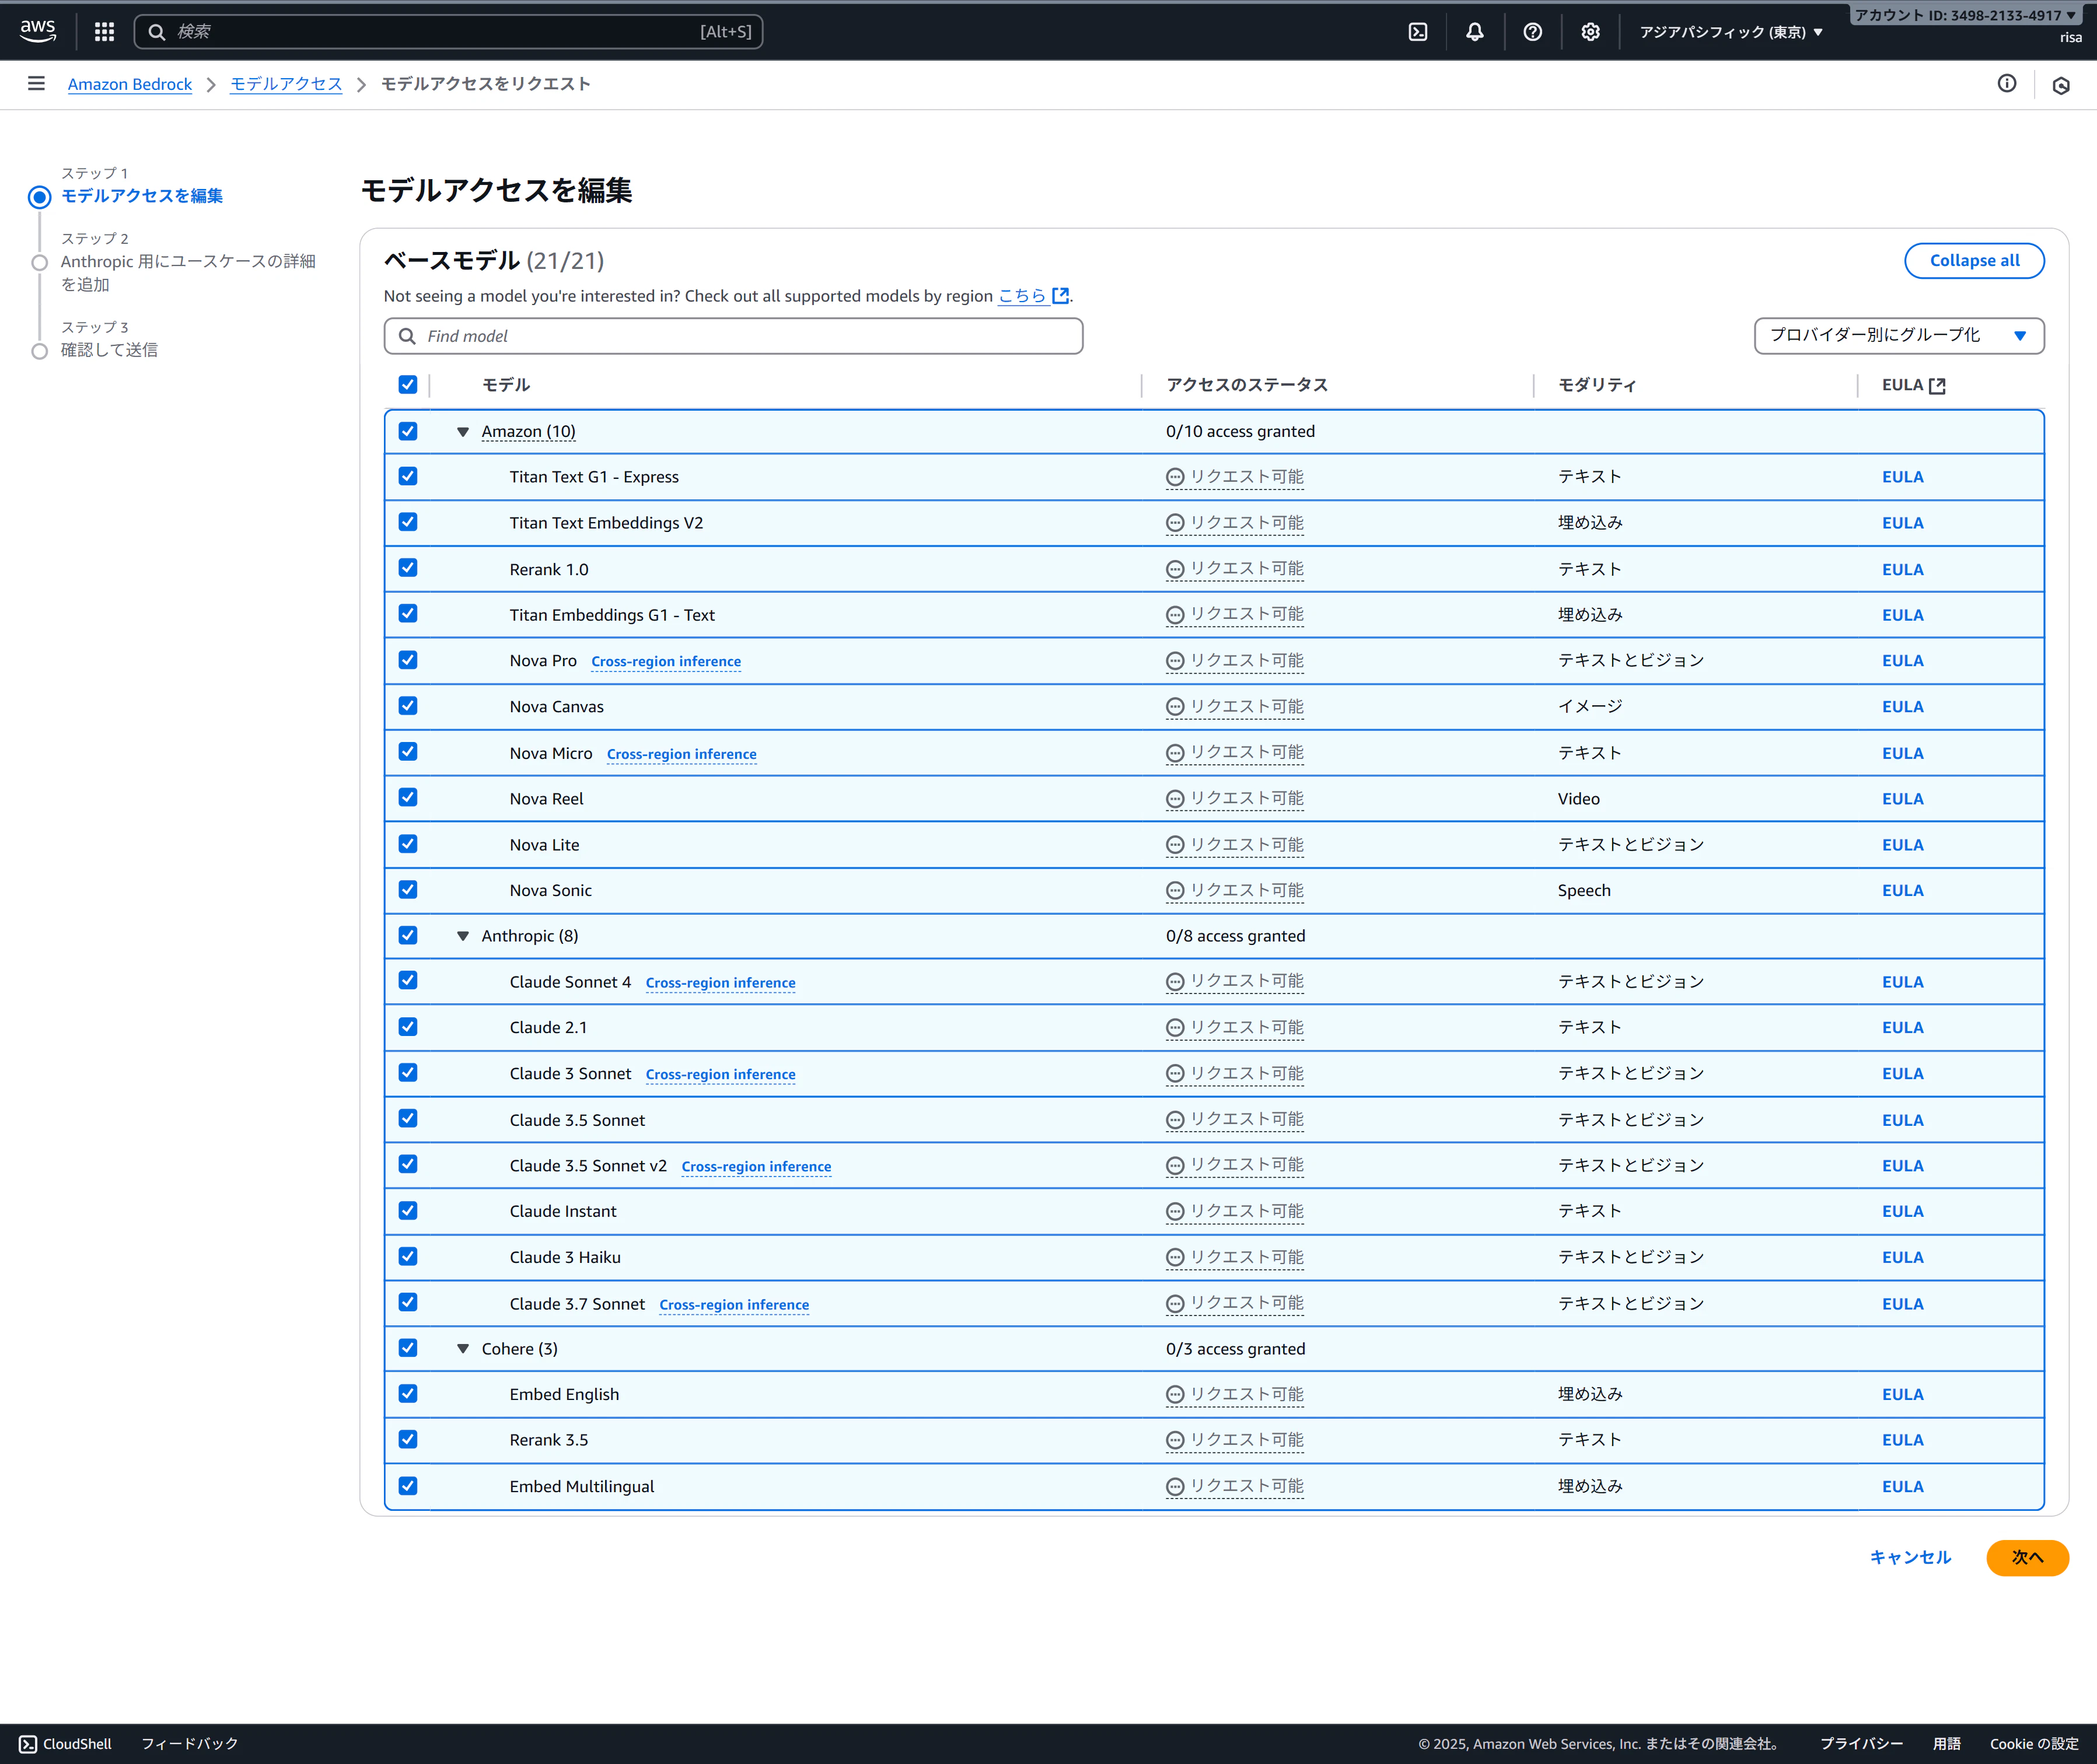
Task: Click the キャンセル cancel button
Action: 1910,1558
